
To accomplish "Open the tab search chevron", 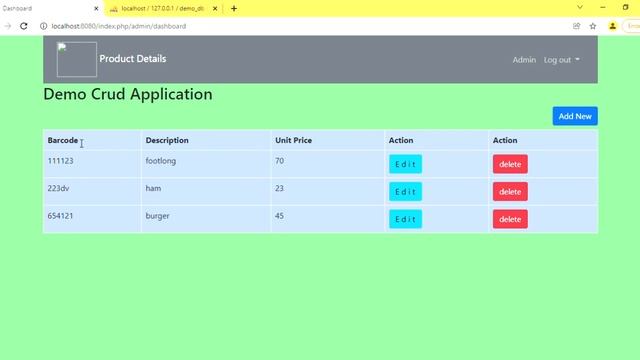I will pos(580,7).
